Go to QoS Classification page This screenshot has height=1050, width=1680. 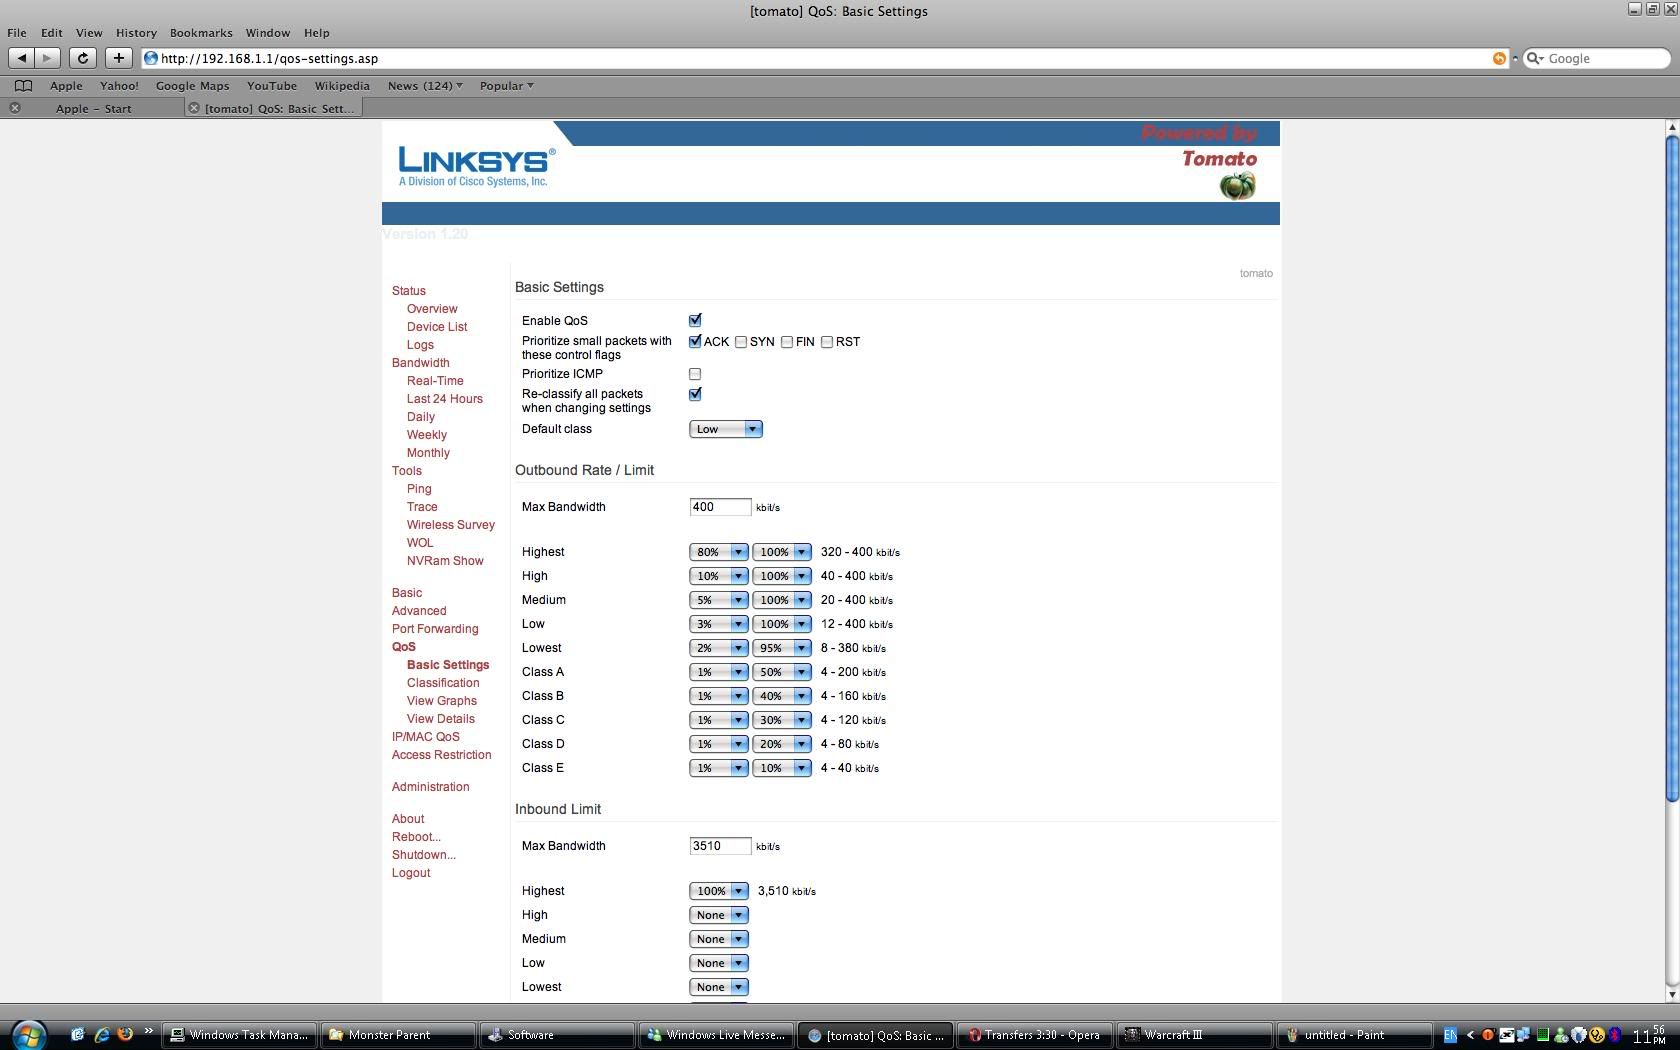click(443, 683)
